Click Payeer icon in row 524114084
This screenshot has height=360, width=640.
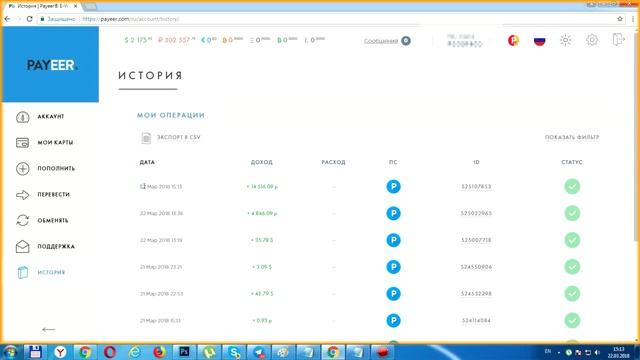tap(393, 320)
